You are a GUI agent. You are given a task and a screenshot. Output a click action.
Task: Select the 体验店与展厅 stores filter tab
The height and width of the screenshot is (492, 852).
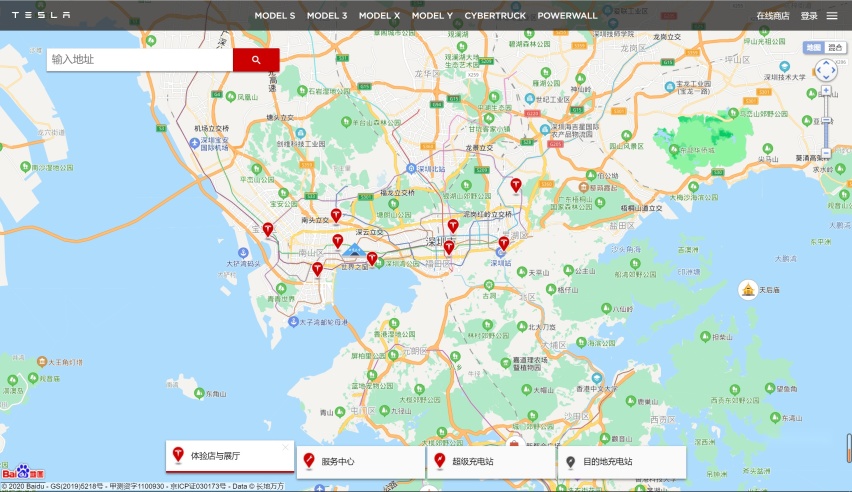230,456
